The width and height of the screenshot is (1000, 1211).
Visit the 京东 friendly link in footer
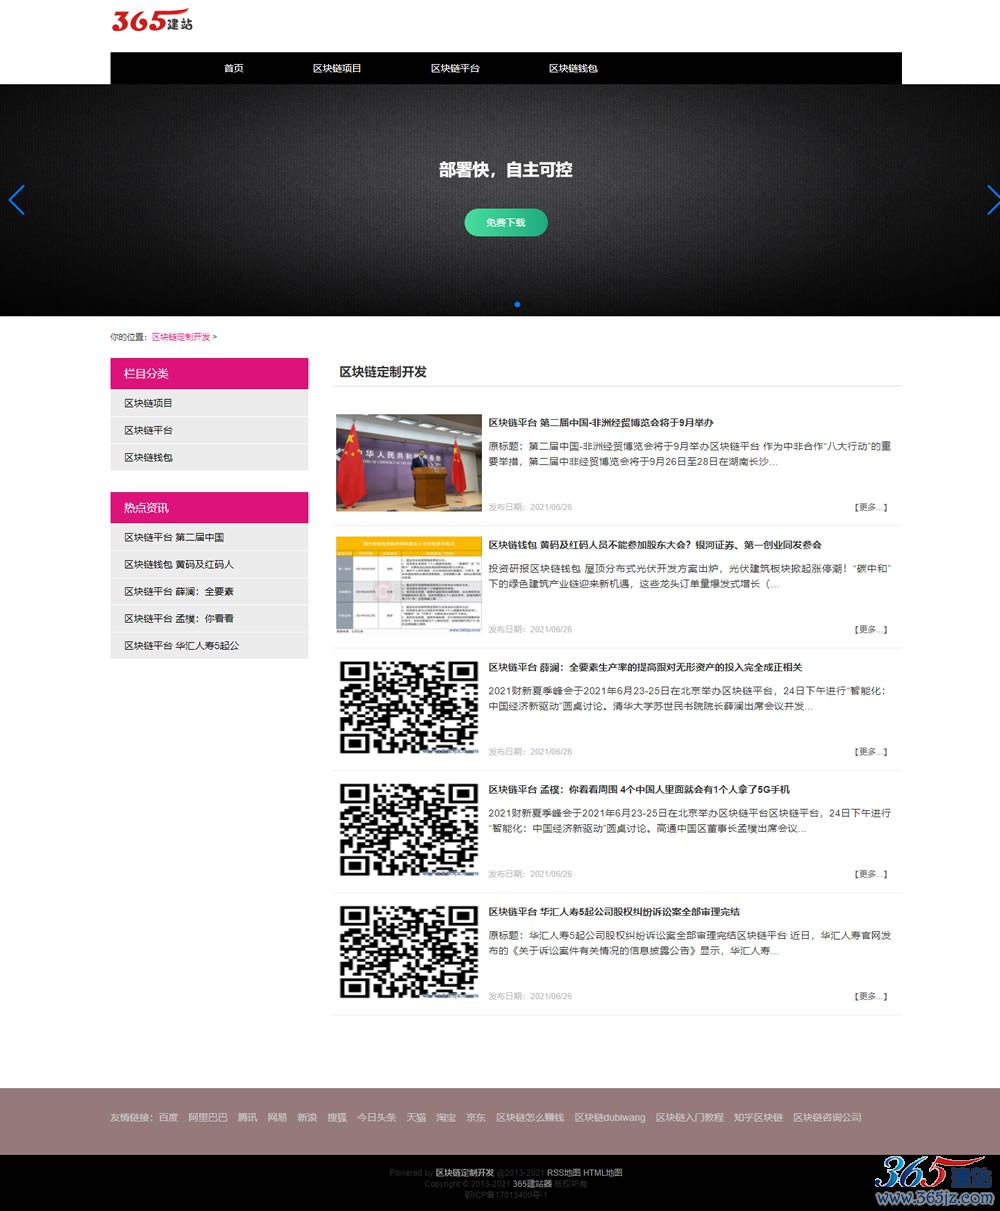(x=476, y=1117)
